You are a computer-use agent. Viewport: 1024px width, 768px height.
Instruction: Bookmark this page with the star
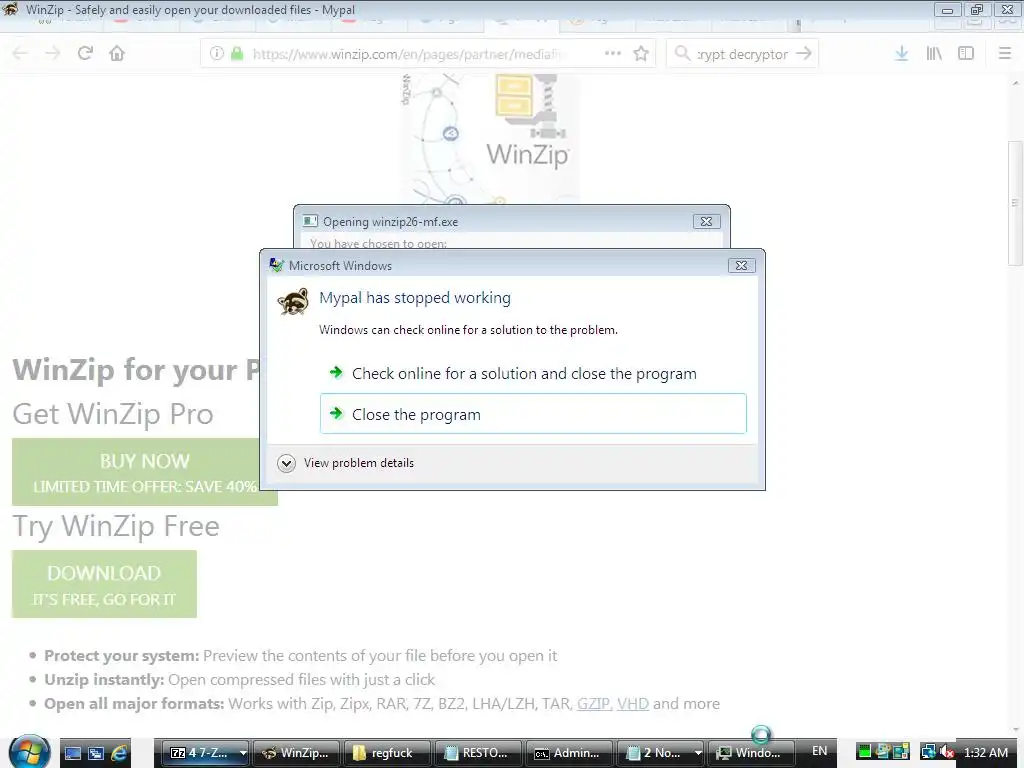641,54
